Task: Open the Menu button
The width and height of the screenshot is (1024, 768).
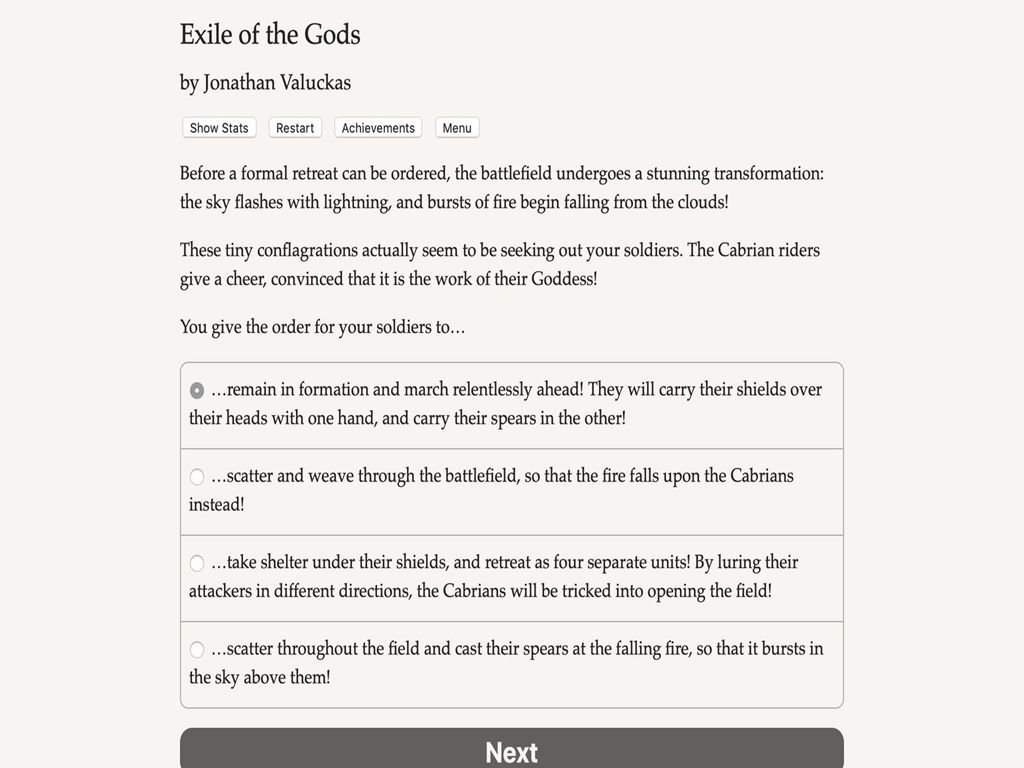Action: click(x=457, y=128)
